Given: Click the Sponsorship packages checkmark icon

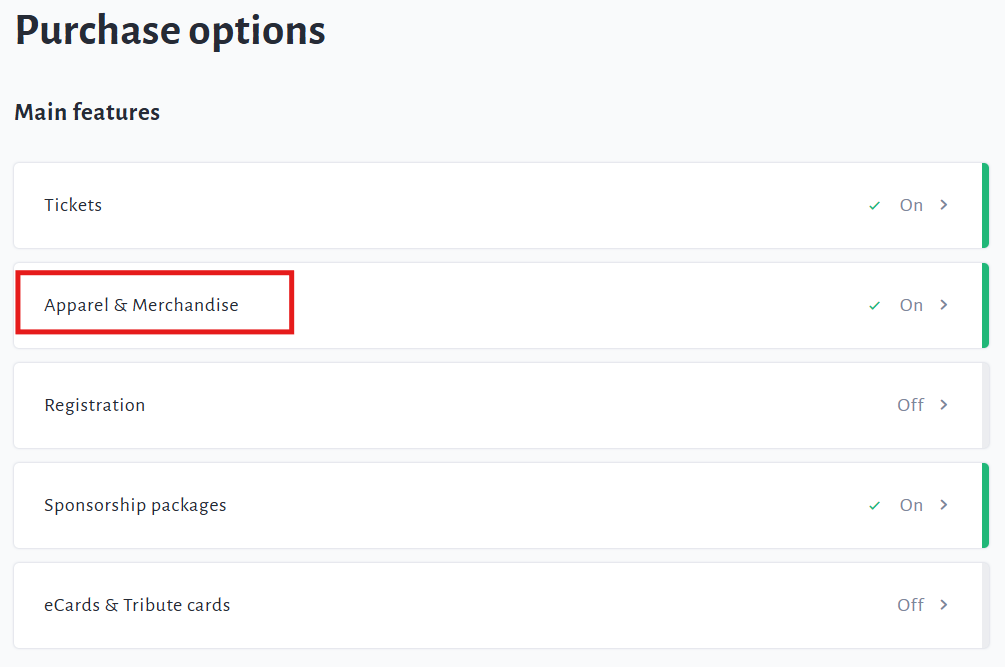Looking at the screenshot, I should (875, 506).
